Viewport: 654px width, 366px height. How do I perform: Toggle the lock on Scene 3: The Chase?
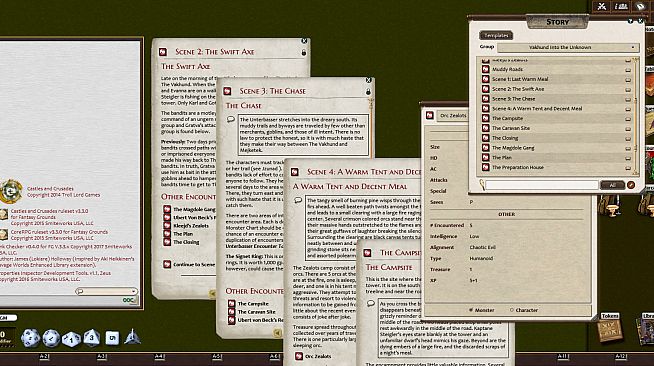(x=368, y=91)
